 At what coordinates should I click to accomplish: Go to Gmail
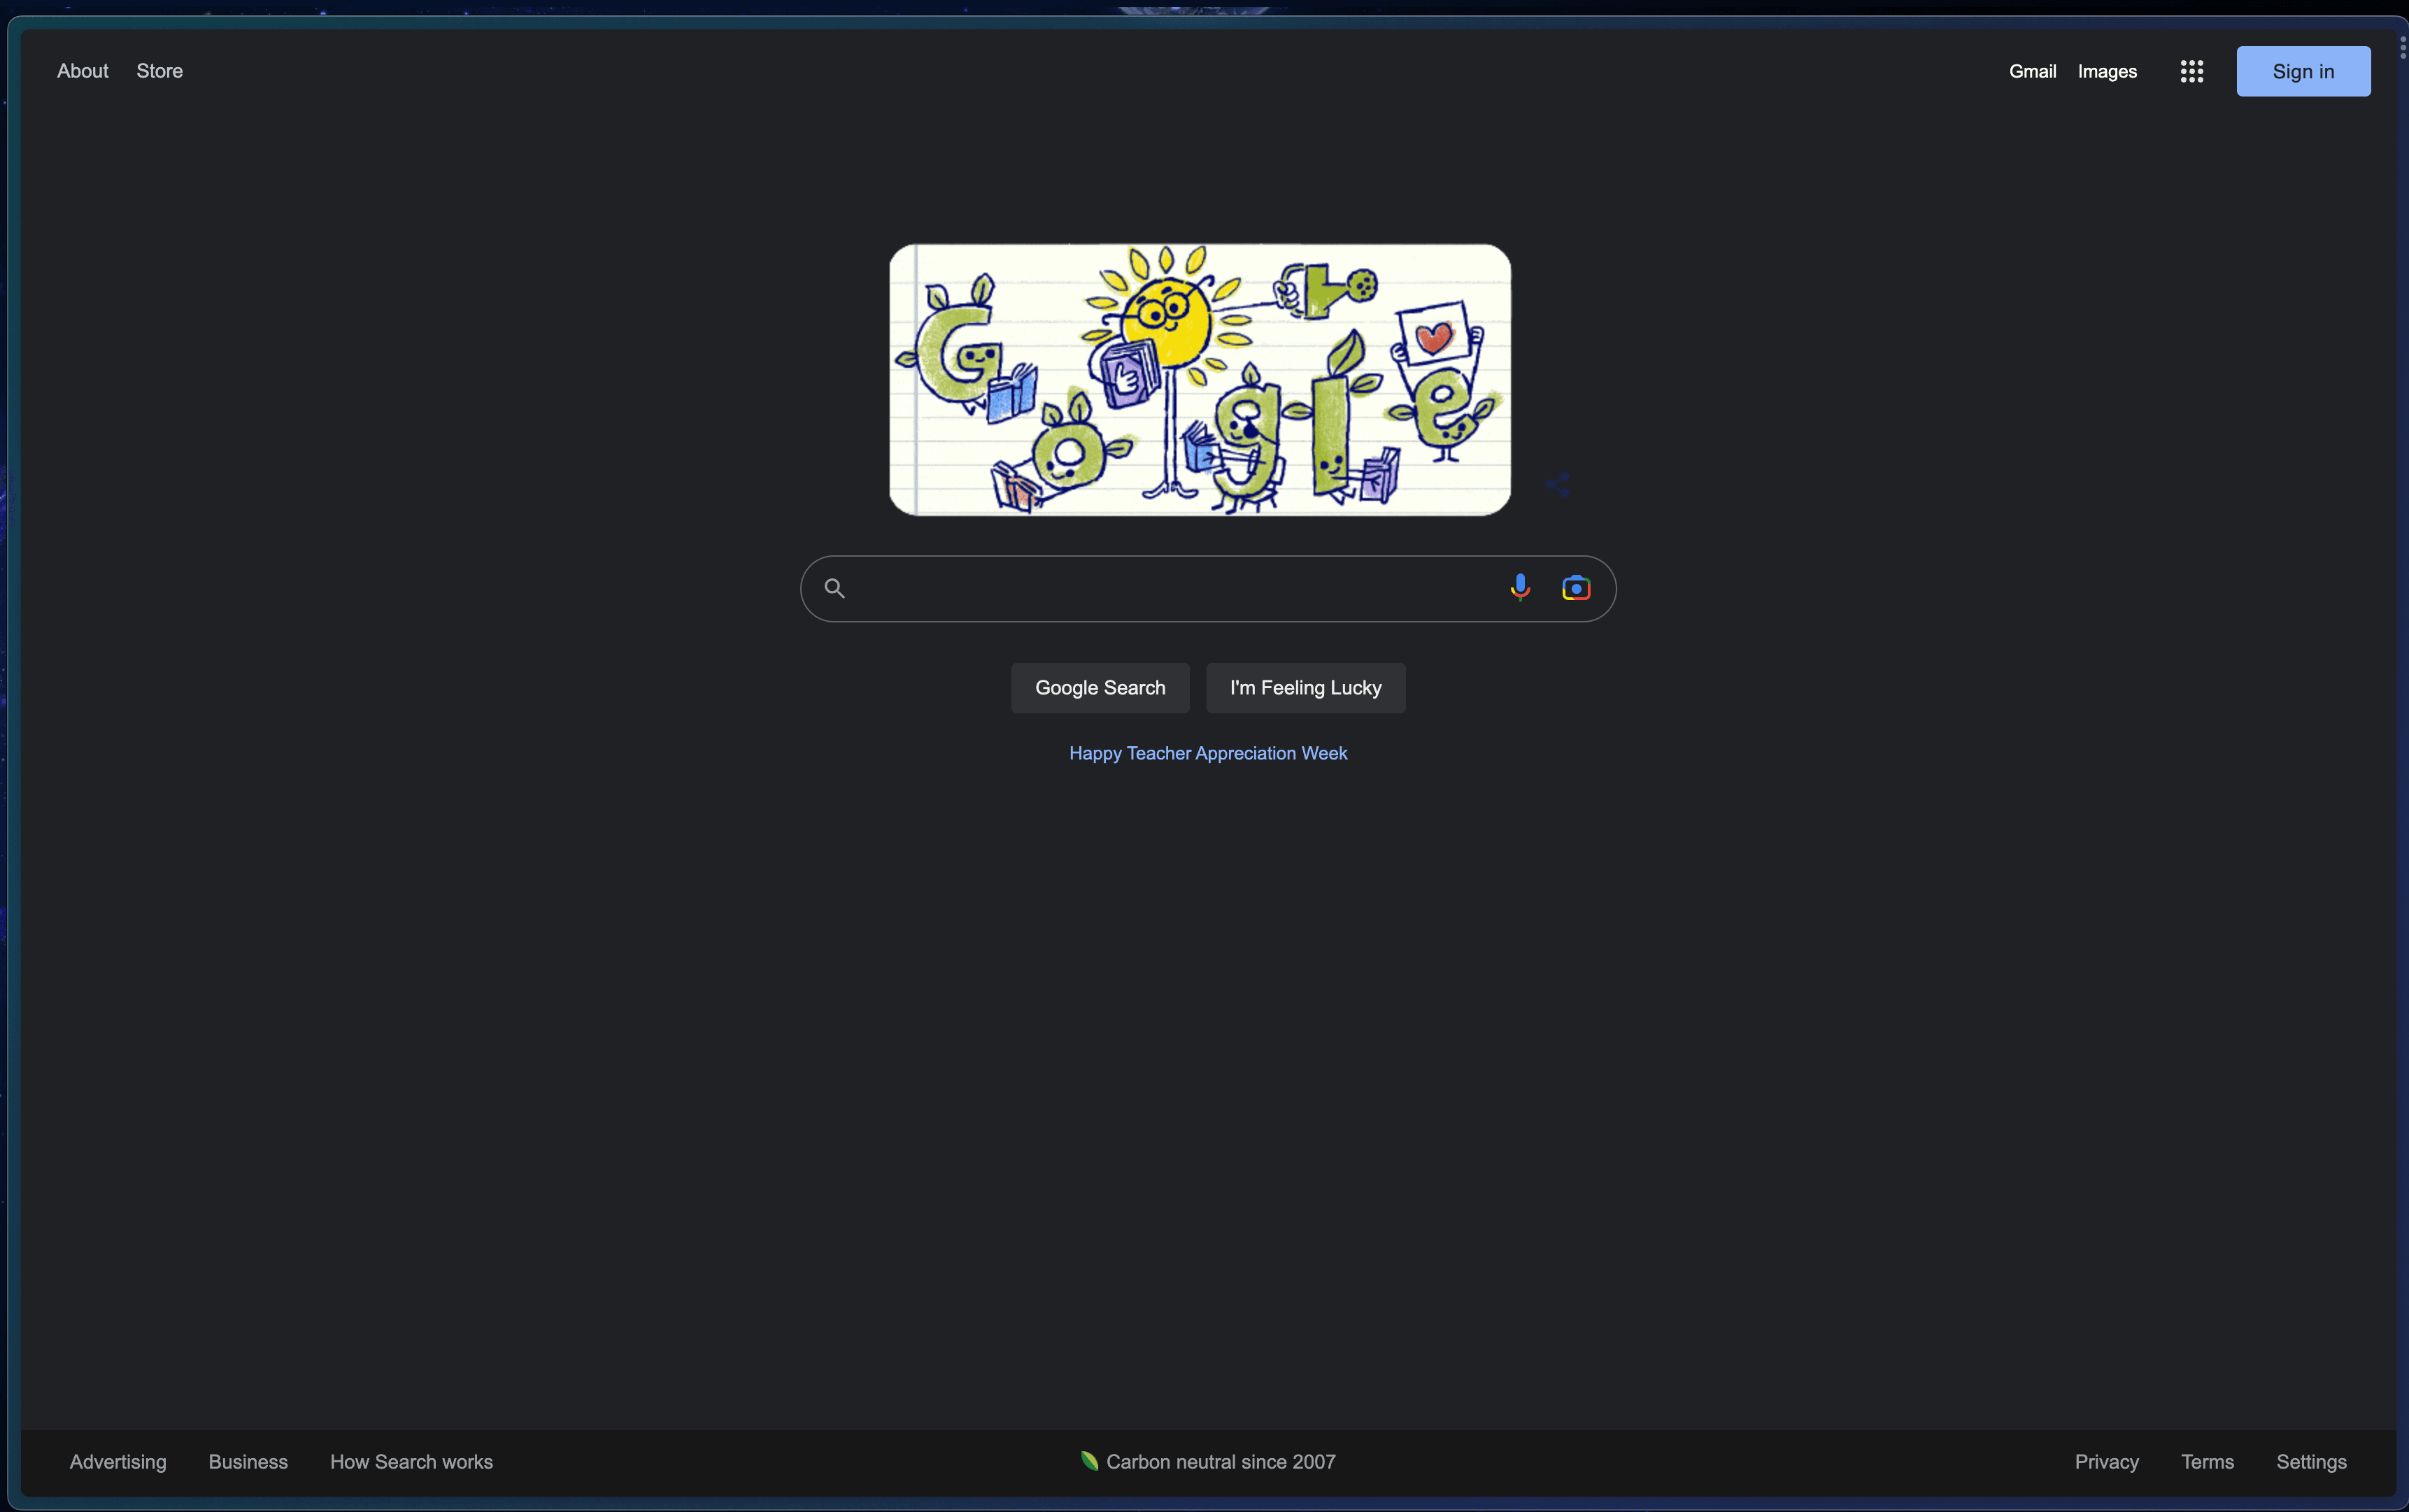coord(2032,71)
